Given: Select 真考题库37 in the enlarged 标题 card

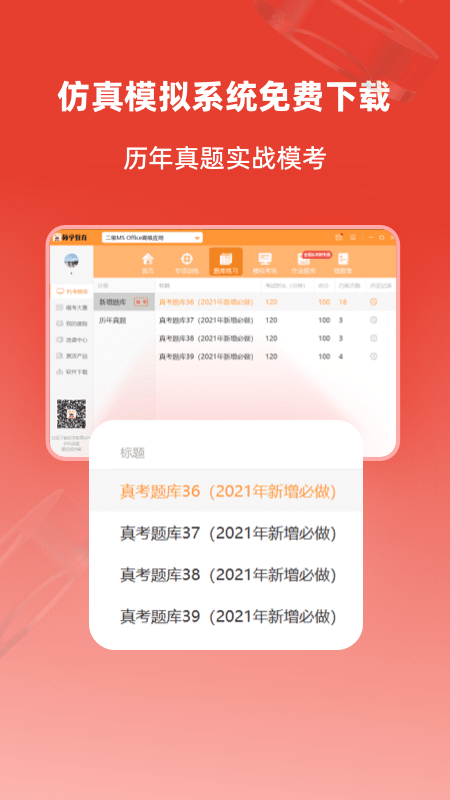Looking at the screenshot, I should pyautogui.click(x=226, y=533).
